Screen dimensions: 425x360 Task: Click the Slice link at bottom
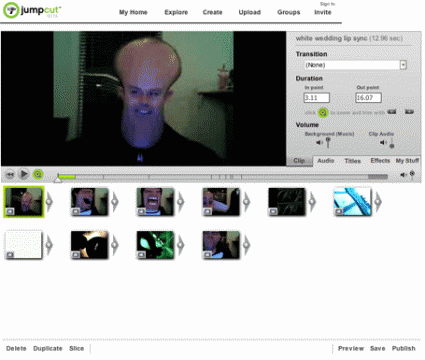pyautogui.click(x=76, y=348)
